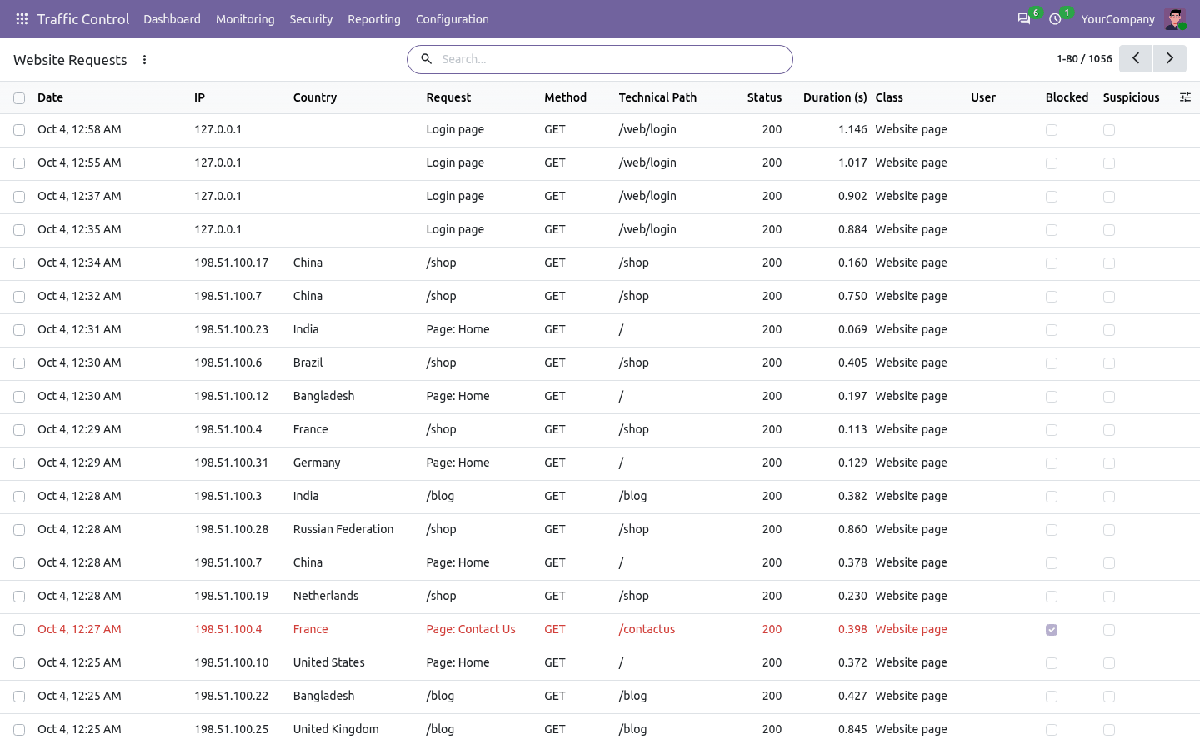The height and width of the screenshot is (750, 1200).
Task: Toggle Suspicious box in United States row
Action: (1109, 663)
